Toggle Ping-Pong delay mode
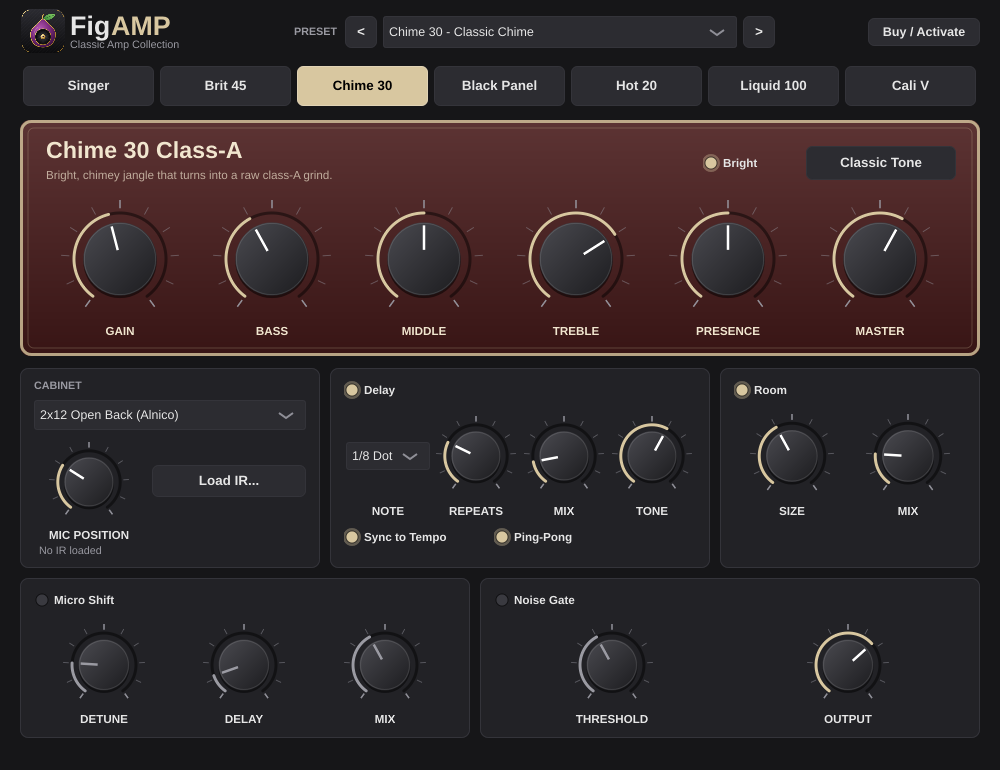The image size is (1000, 770). [533, 537]
